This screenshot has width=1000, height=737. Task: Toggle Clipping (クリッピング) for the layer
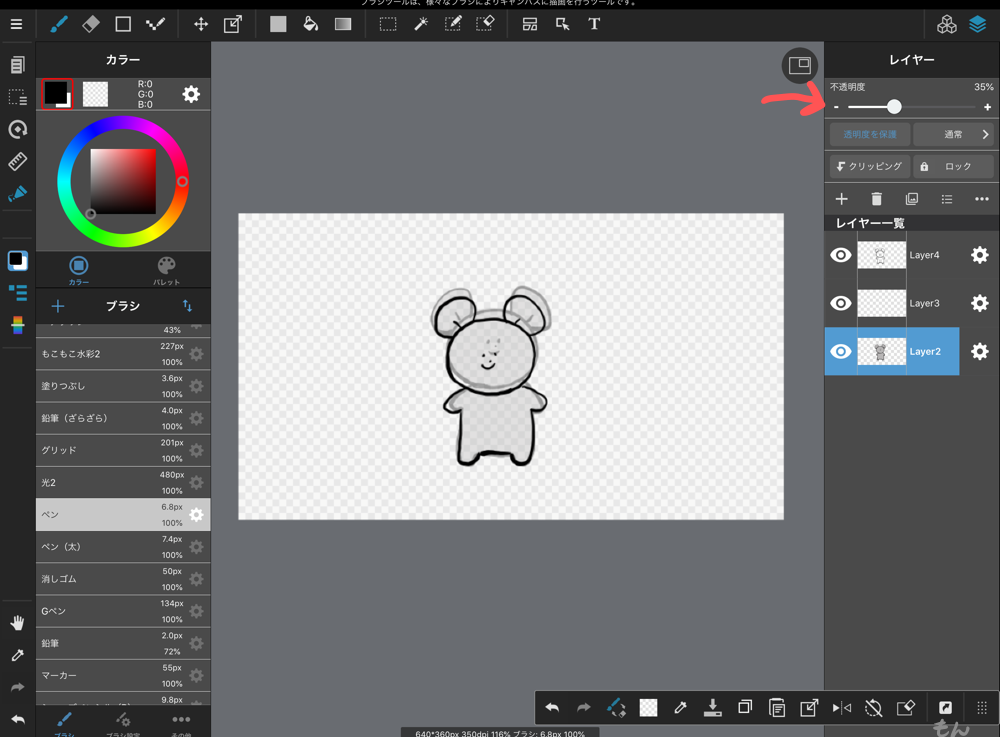pyautogui.click(x=869, y=166)
